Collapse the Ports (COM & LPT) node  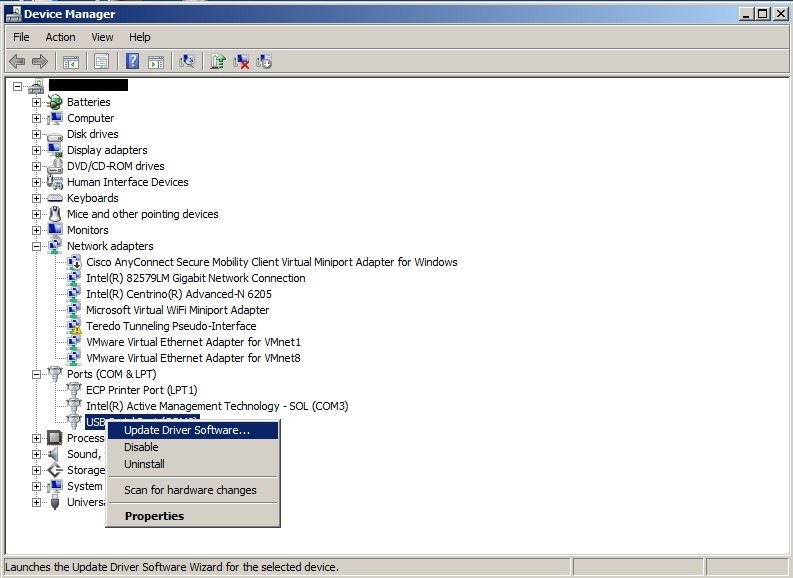click(x=36, y=375)
